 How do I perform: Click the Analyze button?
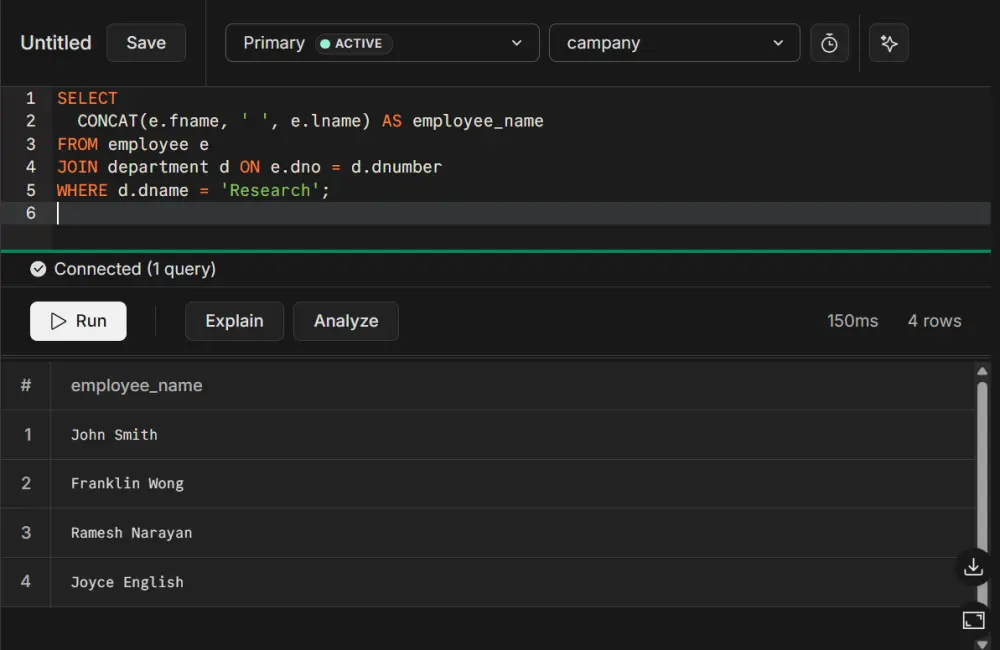[345, 321]
